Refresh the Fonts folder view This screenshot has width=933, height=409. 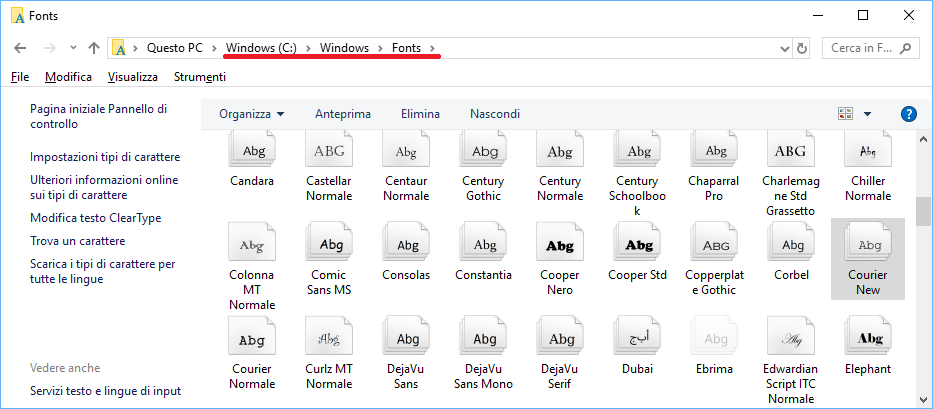tap(801, 48)
